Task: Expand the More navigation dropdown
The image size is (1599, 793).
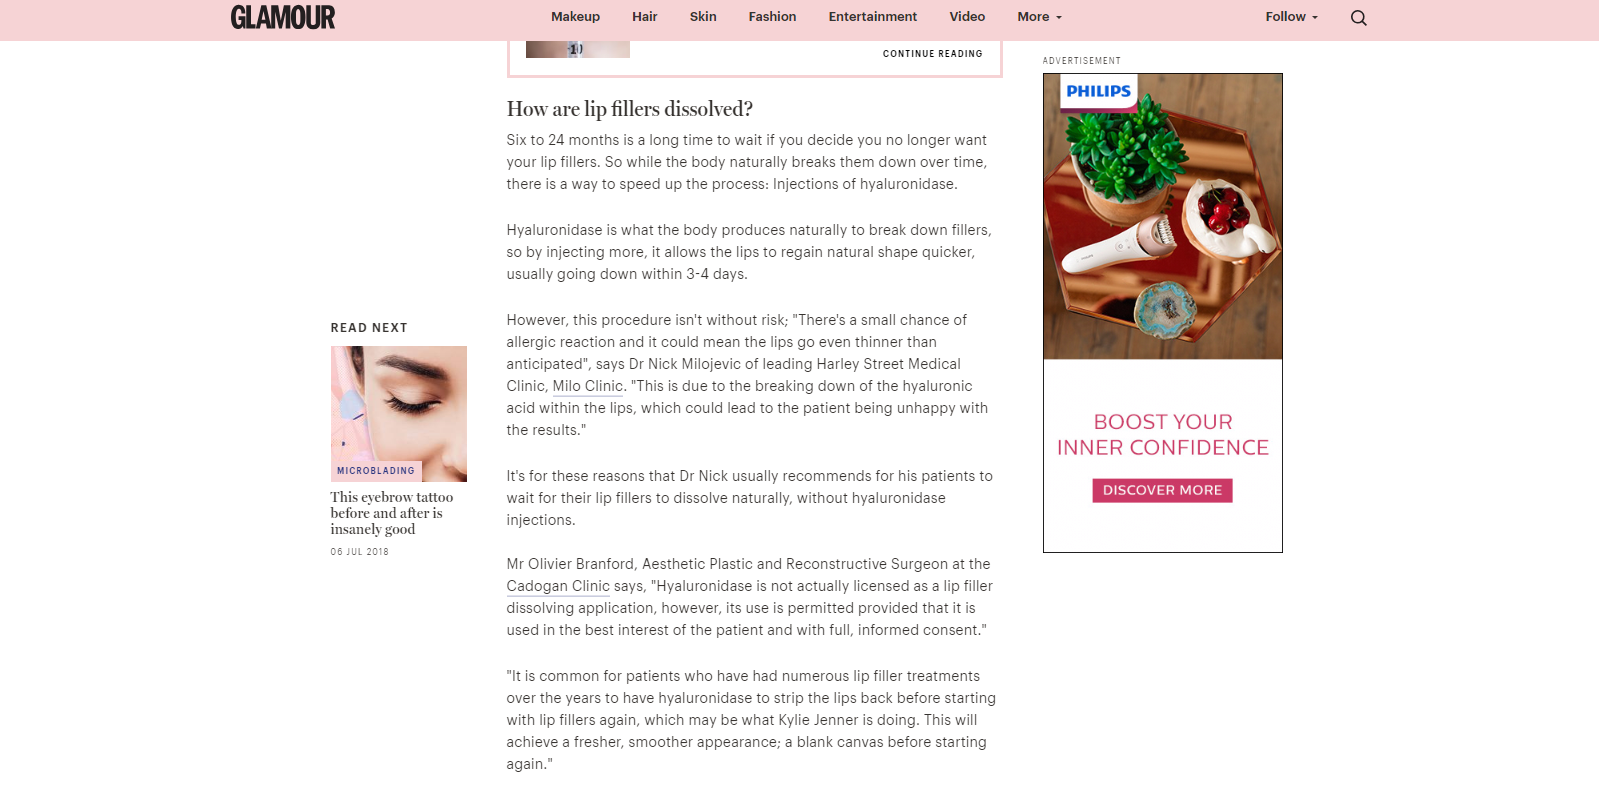Action: [1039, 17]
